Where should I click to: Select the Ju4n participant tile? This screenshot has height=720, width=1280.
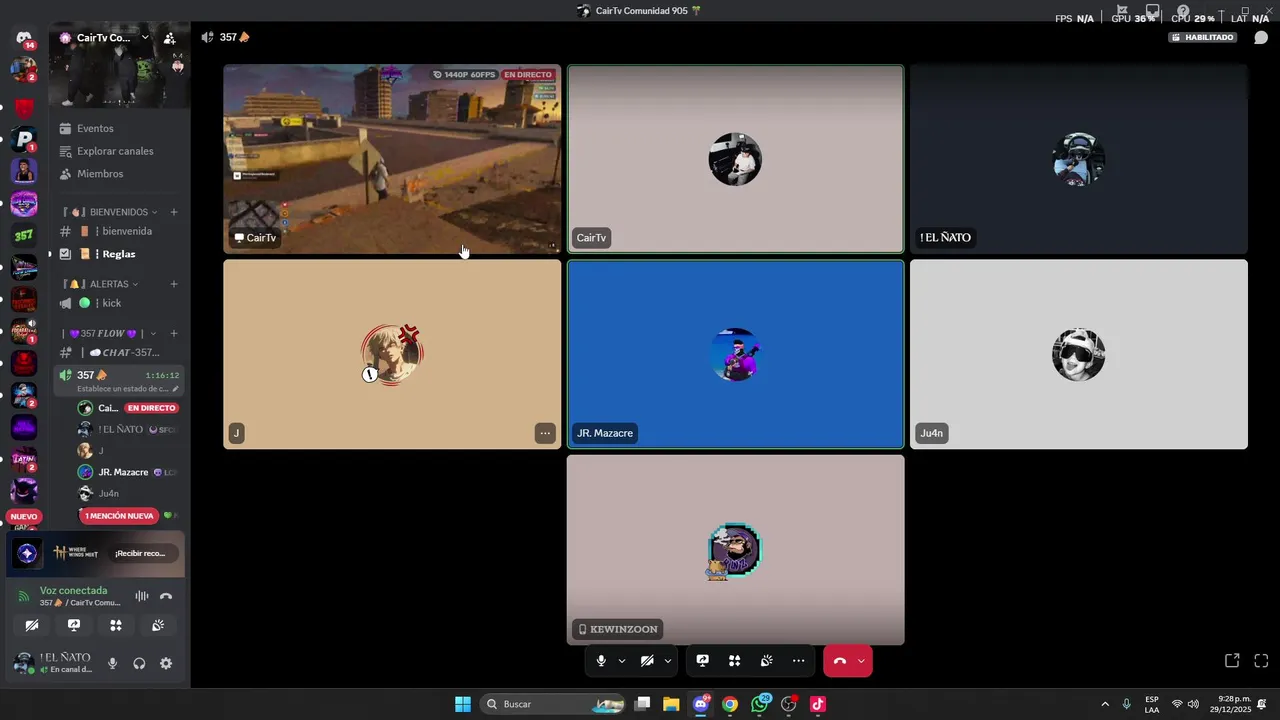coord(1079,354)
